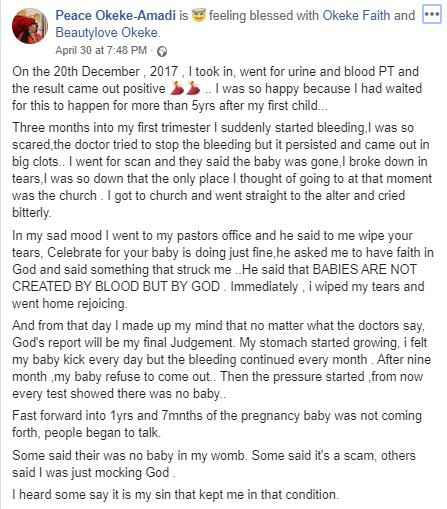Open the April 30 at 7:48 PM timestamp

101,50
